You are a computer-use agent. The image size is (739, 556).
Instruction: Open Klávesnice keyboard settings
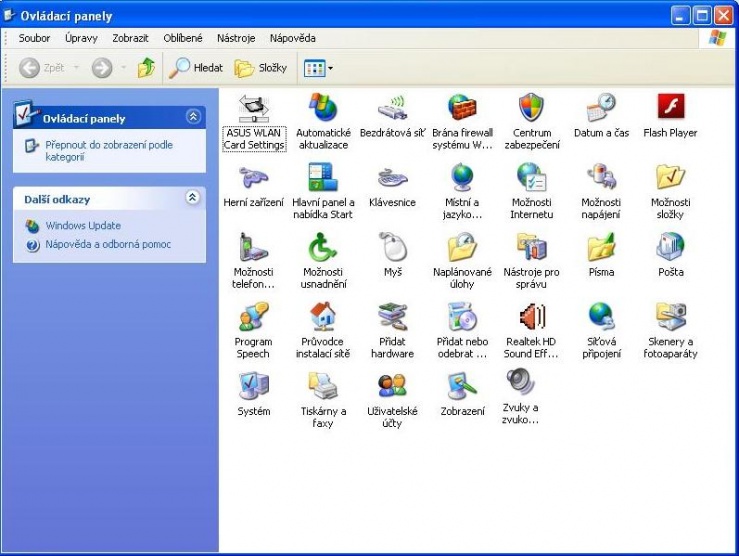click(x=392, y=178)
